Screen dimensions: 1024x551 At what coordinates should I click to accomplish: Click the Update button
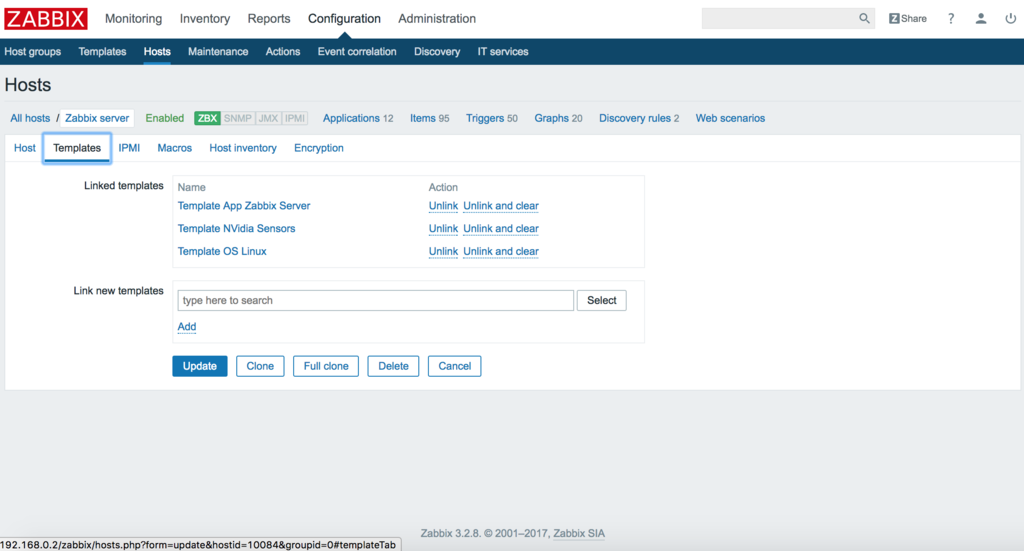200,366
